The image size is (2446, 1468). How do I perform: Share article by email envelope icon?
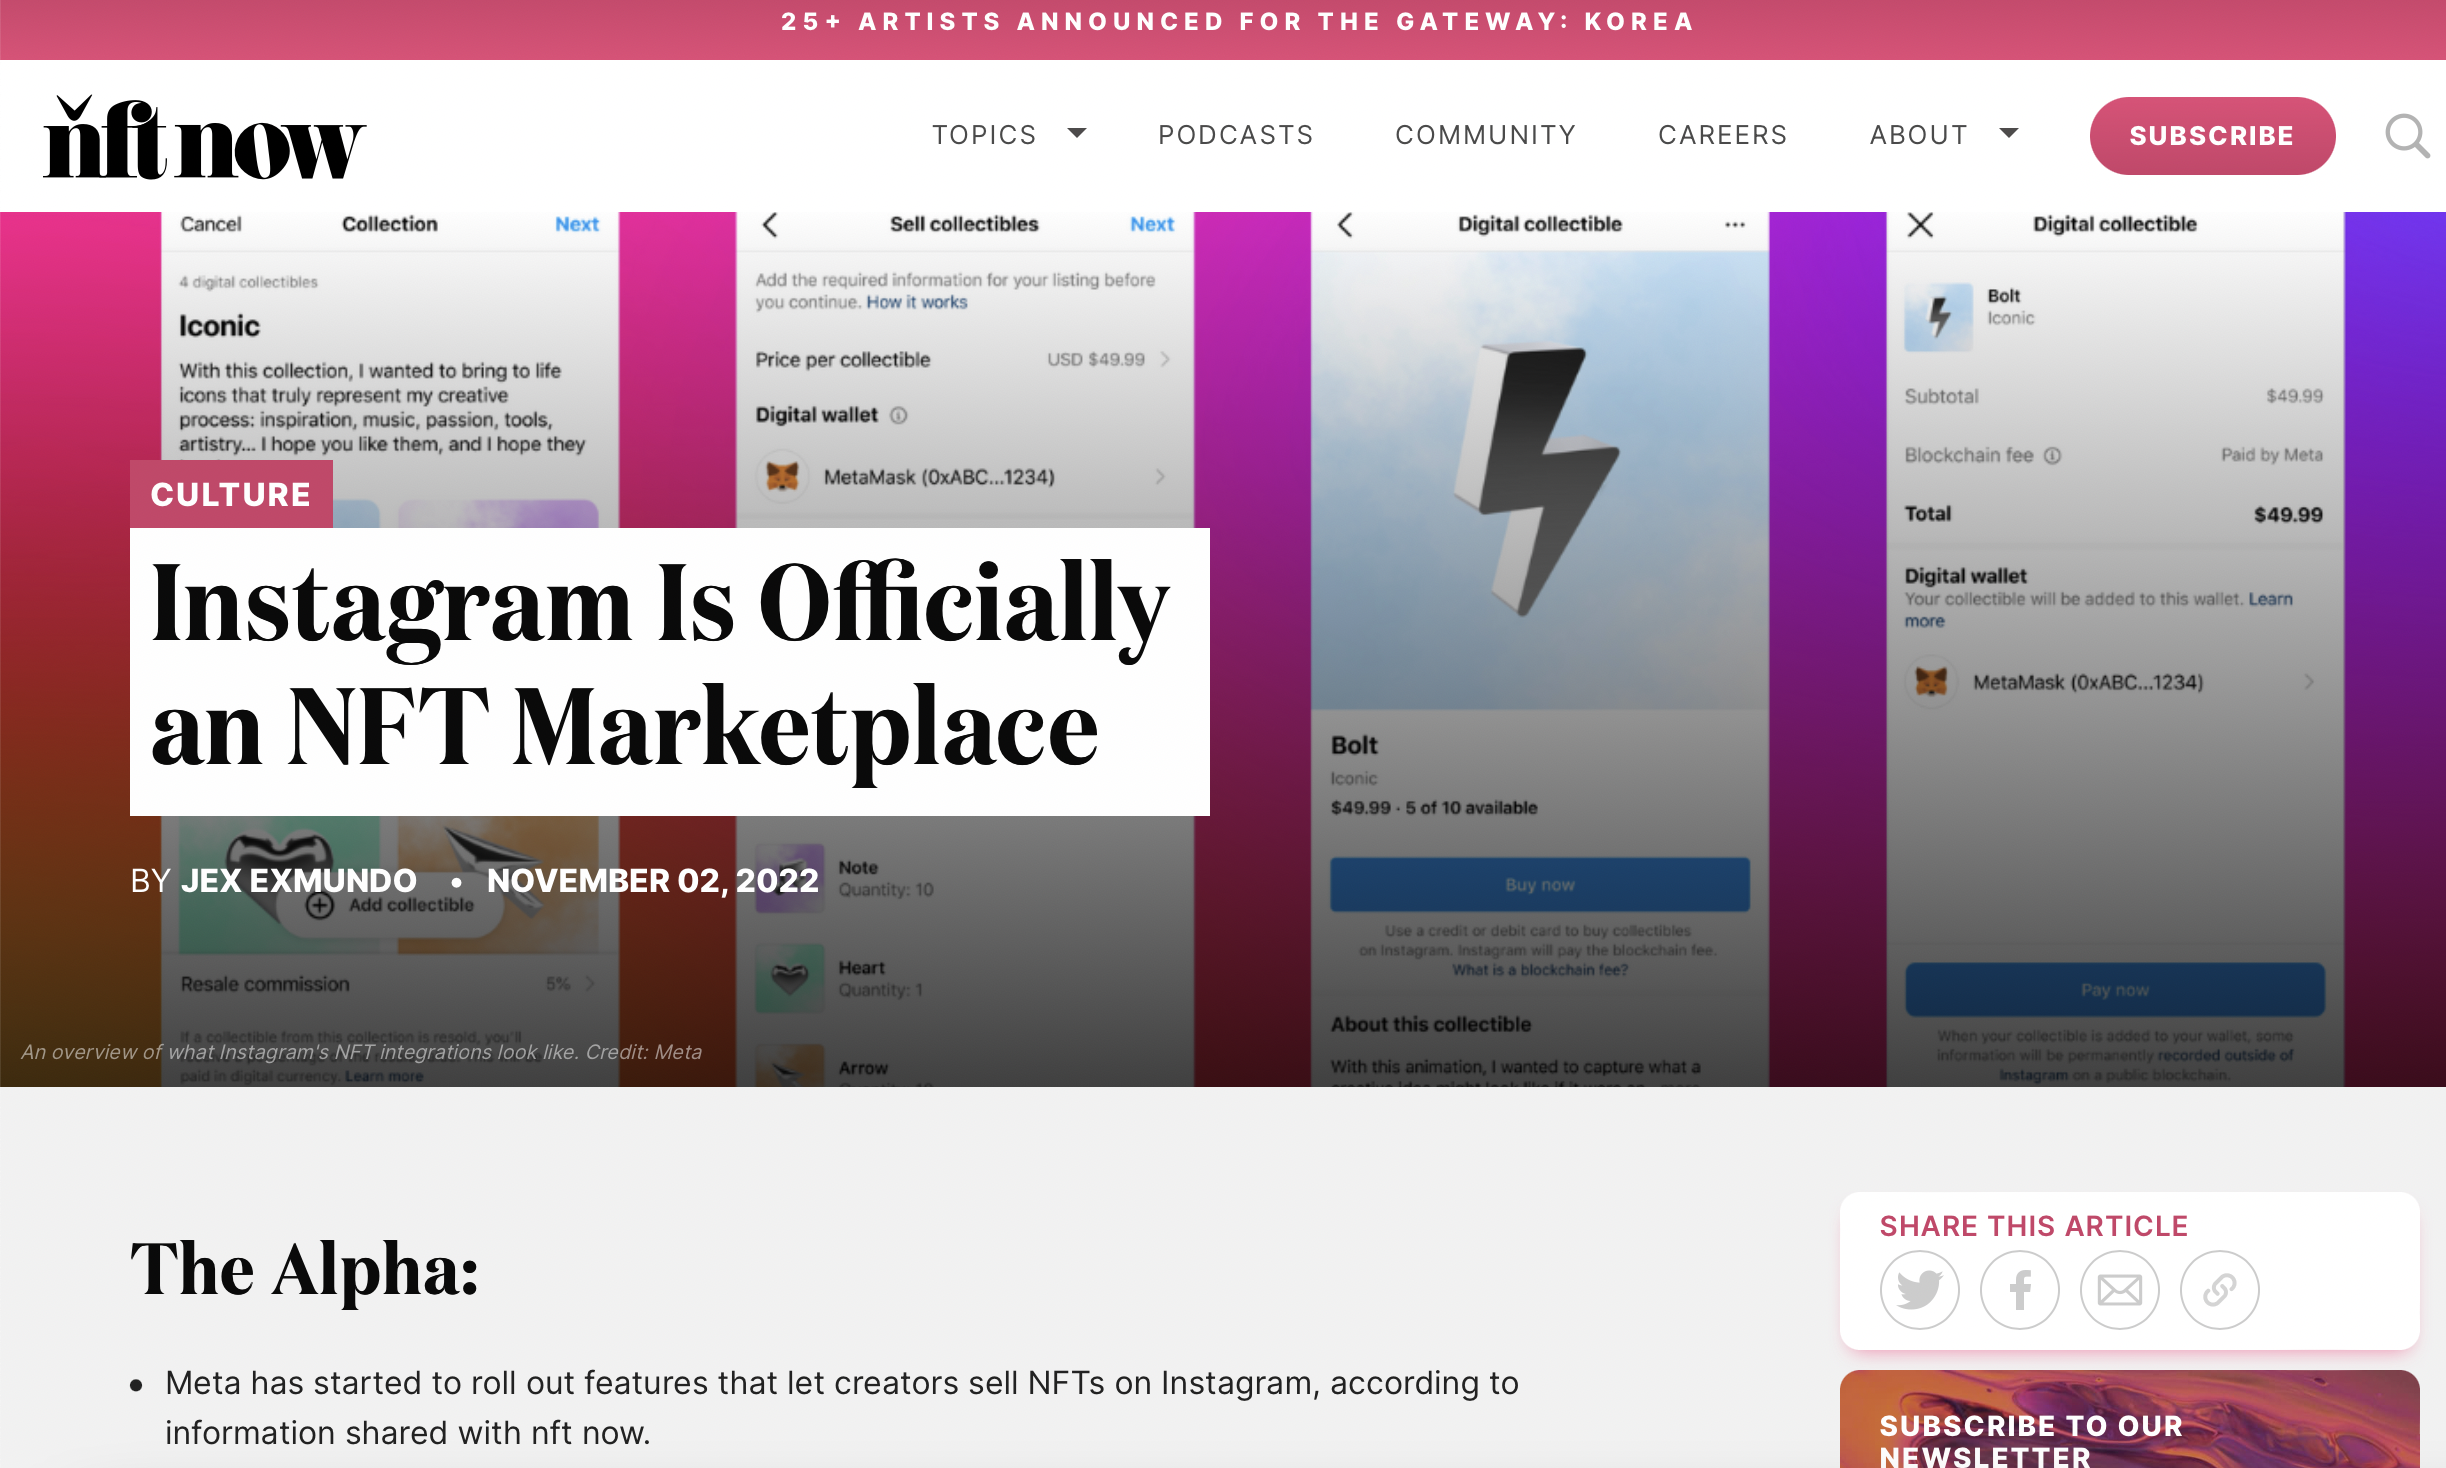[x=2119, y=1289]
